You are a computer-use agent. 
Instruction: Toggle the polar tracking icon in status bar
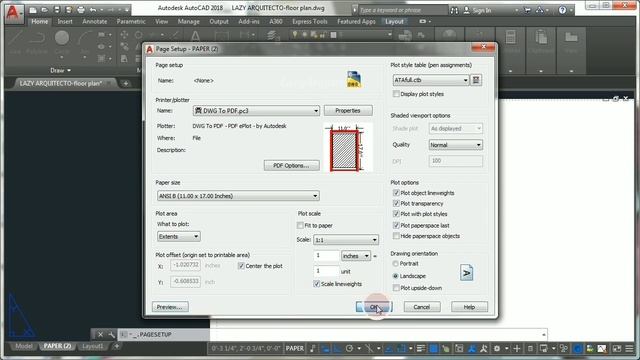point(349,349)
